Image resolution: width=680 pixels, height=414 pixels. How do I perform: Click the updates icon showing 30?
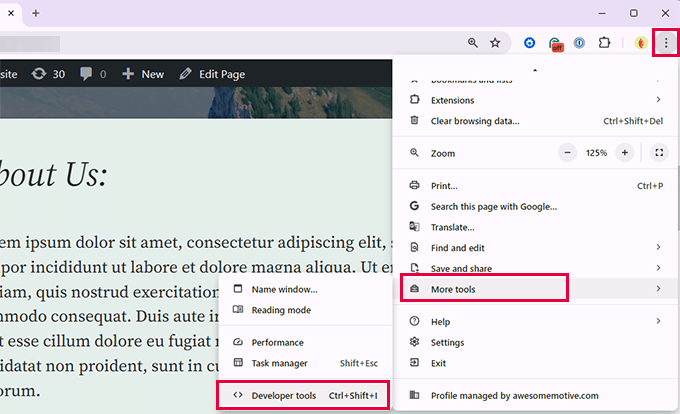click(x=48, y=74)
